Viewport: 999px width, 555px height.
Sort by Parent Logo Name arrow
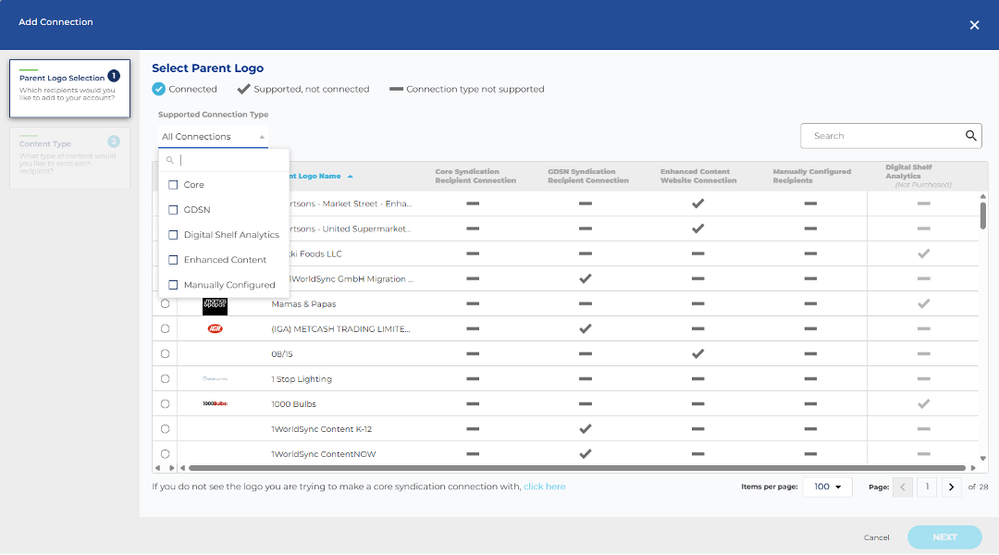coord(350,177)
